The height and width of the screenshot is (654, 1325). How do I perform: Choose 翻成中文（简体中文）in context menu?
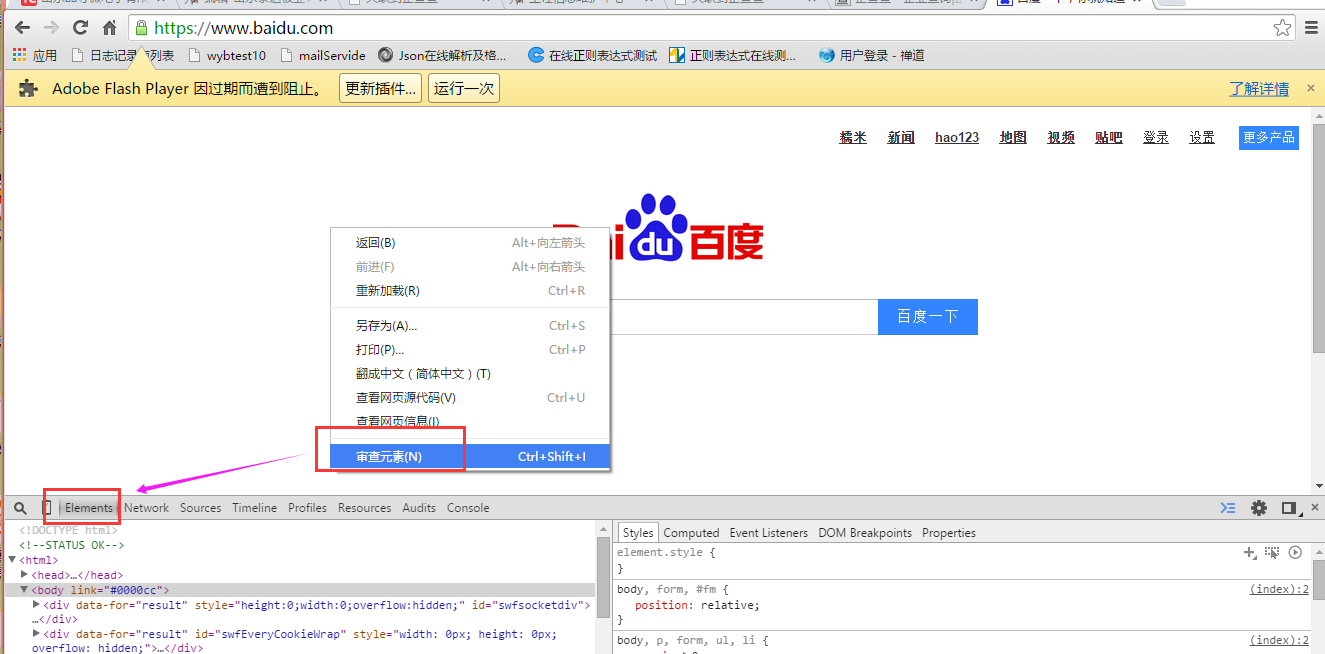coord(470,374)
